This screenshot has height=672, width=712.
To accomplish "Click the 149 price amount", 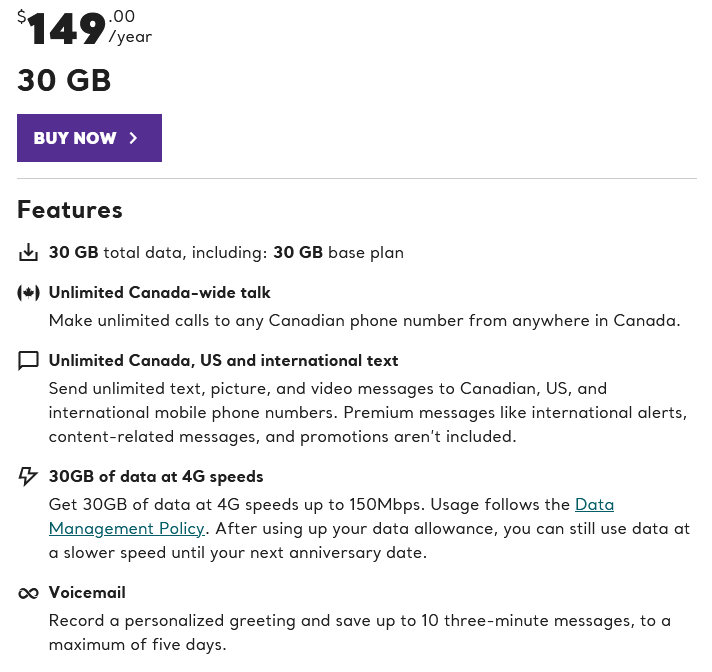I will point(66,30).
